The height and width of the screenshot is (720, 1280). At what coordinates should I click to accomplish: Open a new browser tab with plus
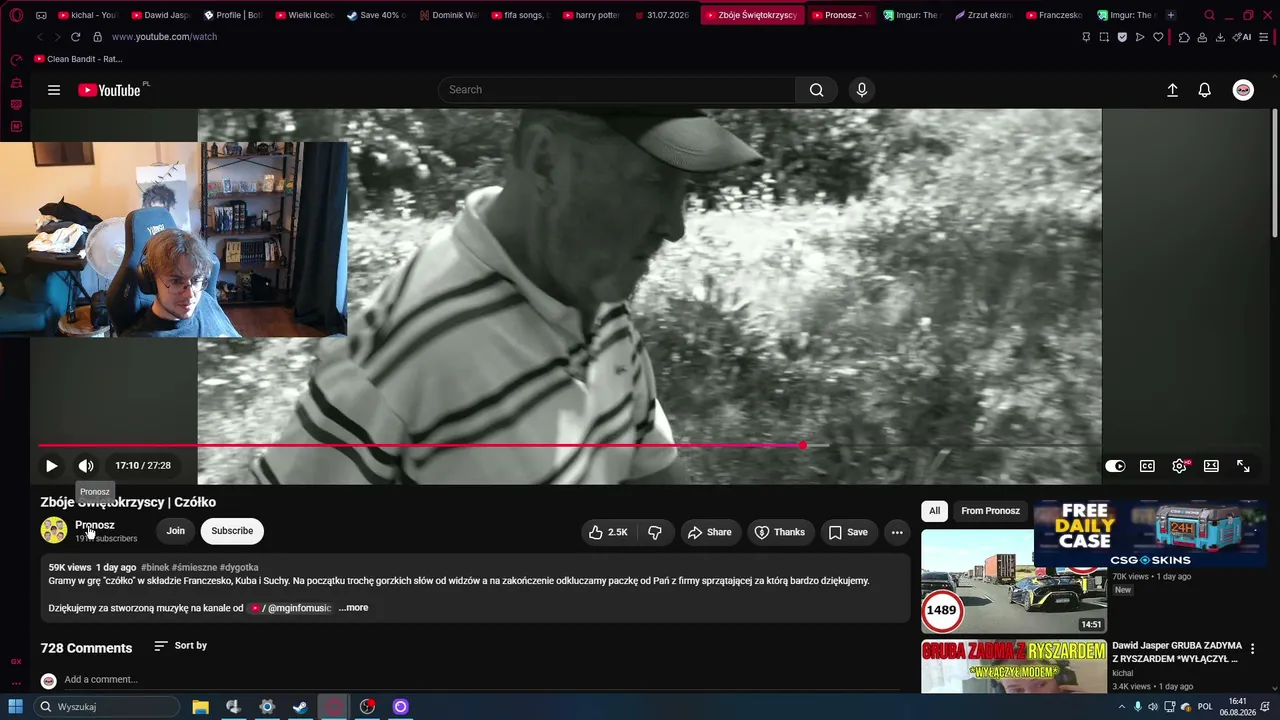1171,15
